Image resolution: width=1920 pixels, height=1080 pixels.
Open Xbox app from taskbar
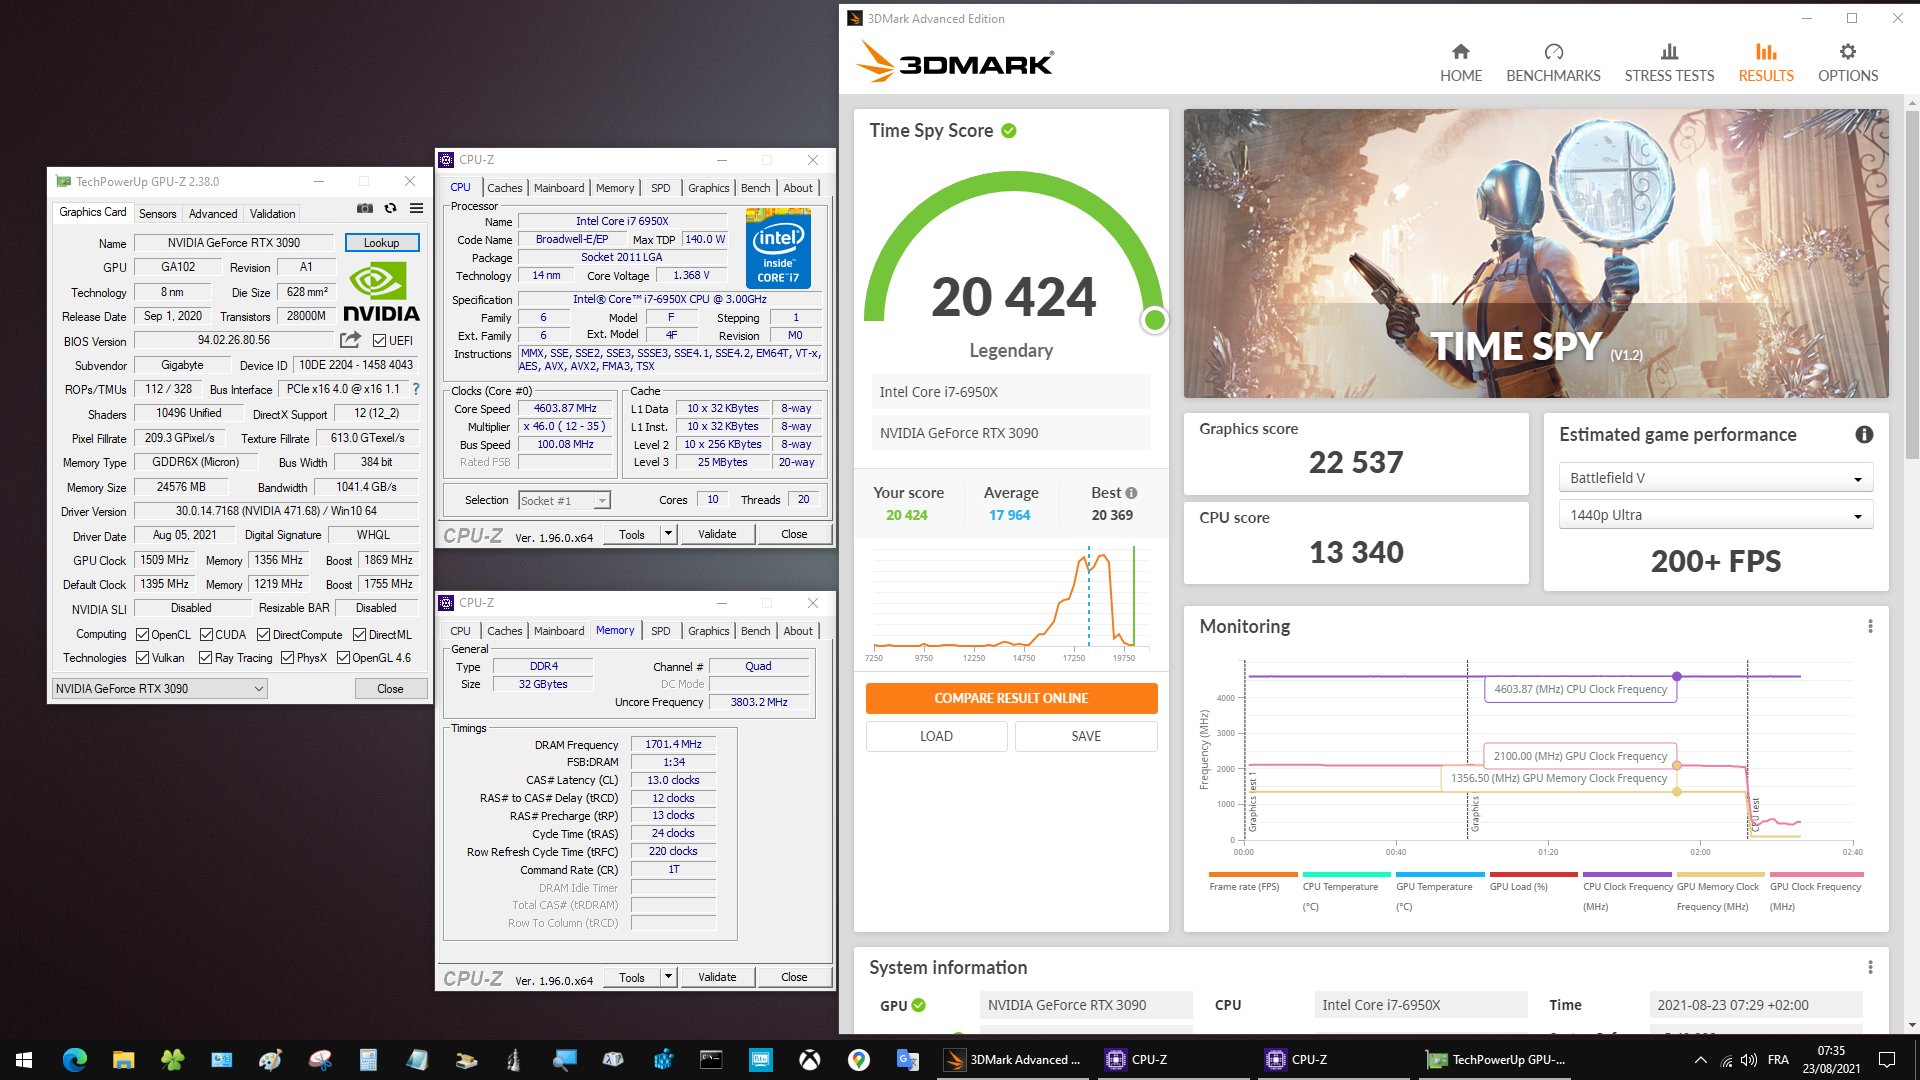[x=810, y=1059]
